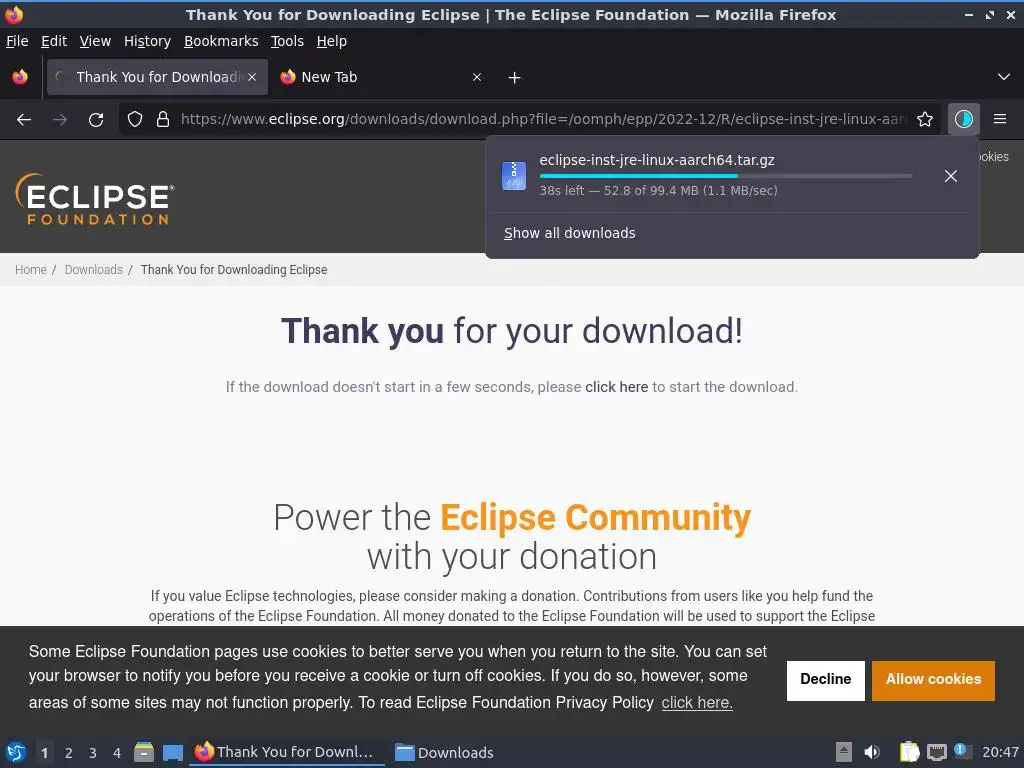1024x768 pixels.
Task: Click the 'Thank you for your download!' heading
Action: pos(512,331)
